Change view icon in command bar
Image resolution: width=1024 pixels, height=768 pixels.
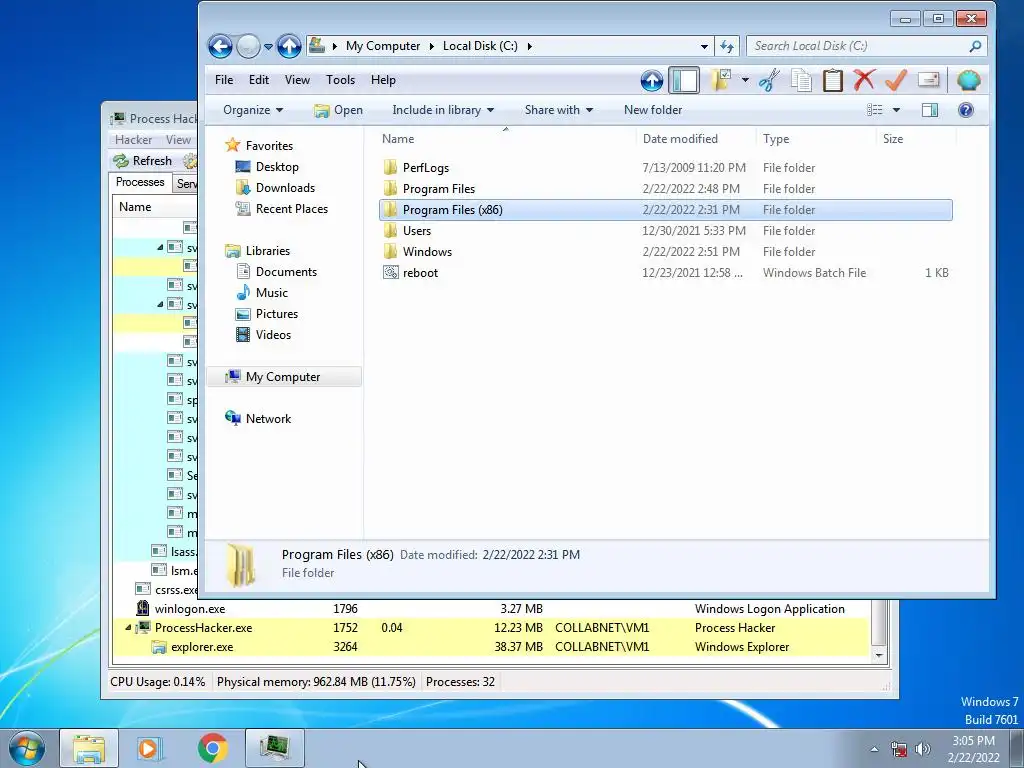pos(874,110)
